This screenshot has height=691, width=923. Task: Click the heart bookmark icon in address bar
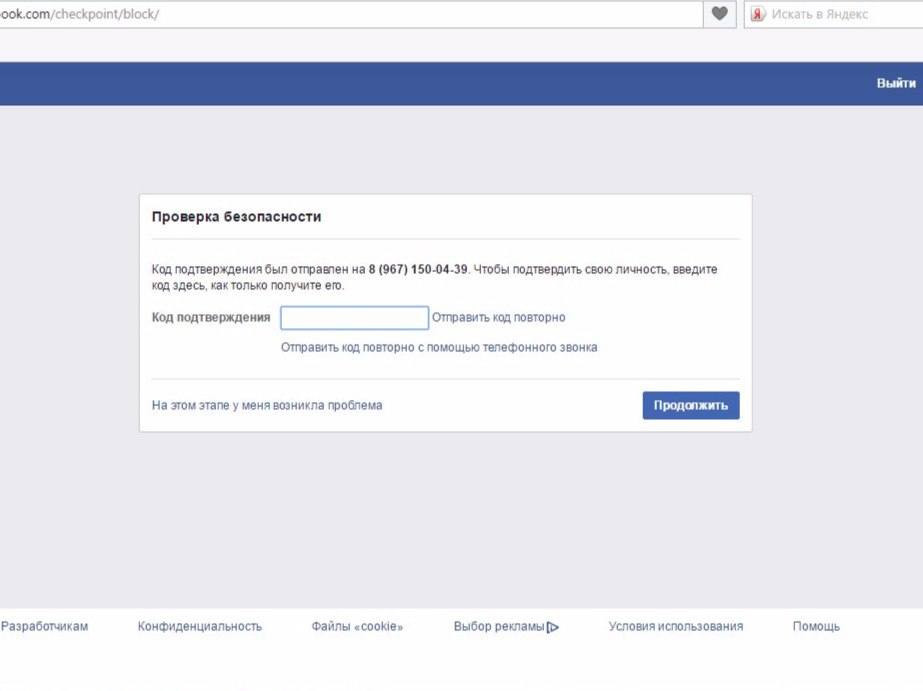[719, 14]
